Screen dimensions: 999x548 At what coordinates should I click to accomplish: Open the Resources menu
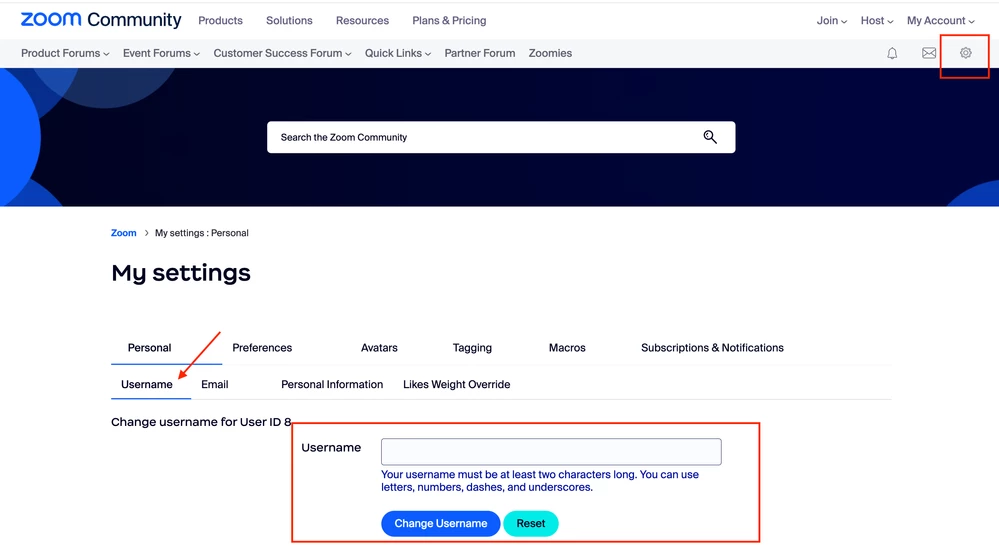point(363,20)
